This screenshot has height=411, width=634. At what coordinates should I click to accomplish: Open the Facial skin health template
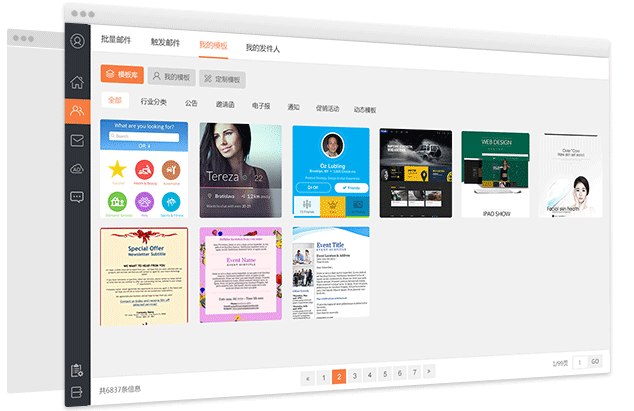(x=571, y=175)
